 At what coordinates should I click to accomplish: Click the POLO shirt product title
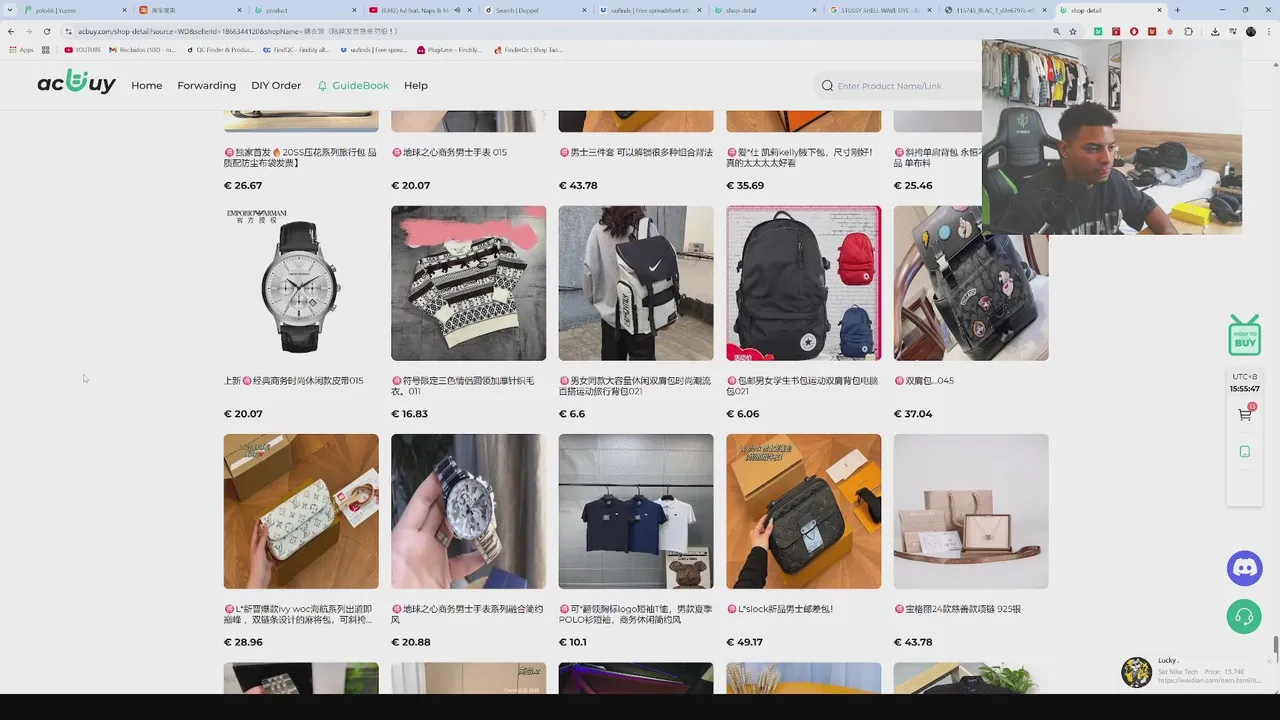click(636, 614)
